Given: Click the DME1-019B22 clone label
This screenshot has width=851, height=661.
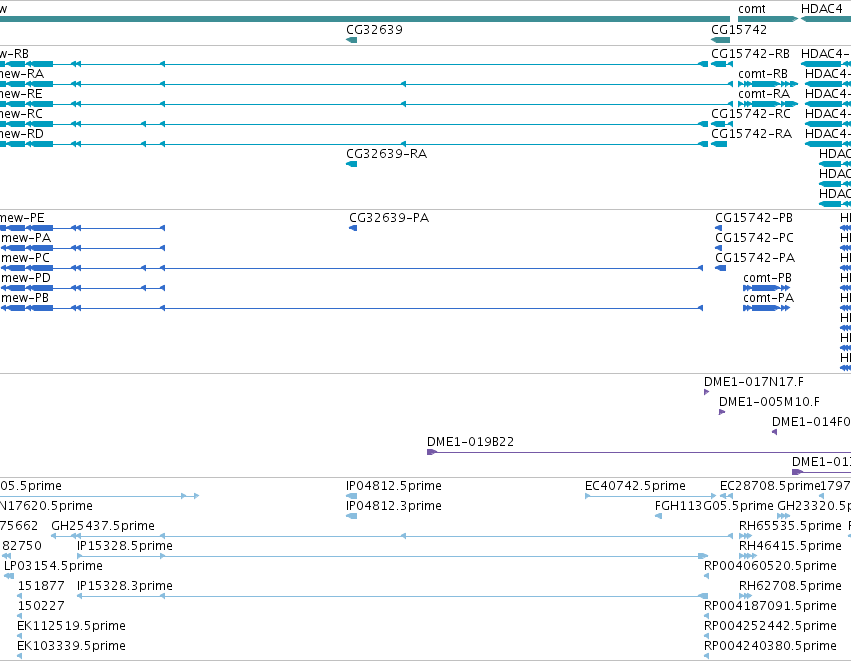Looking at the screenshot, I should pos(471,442).
